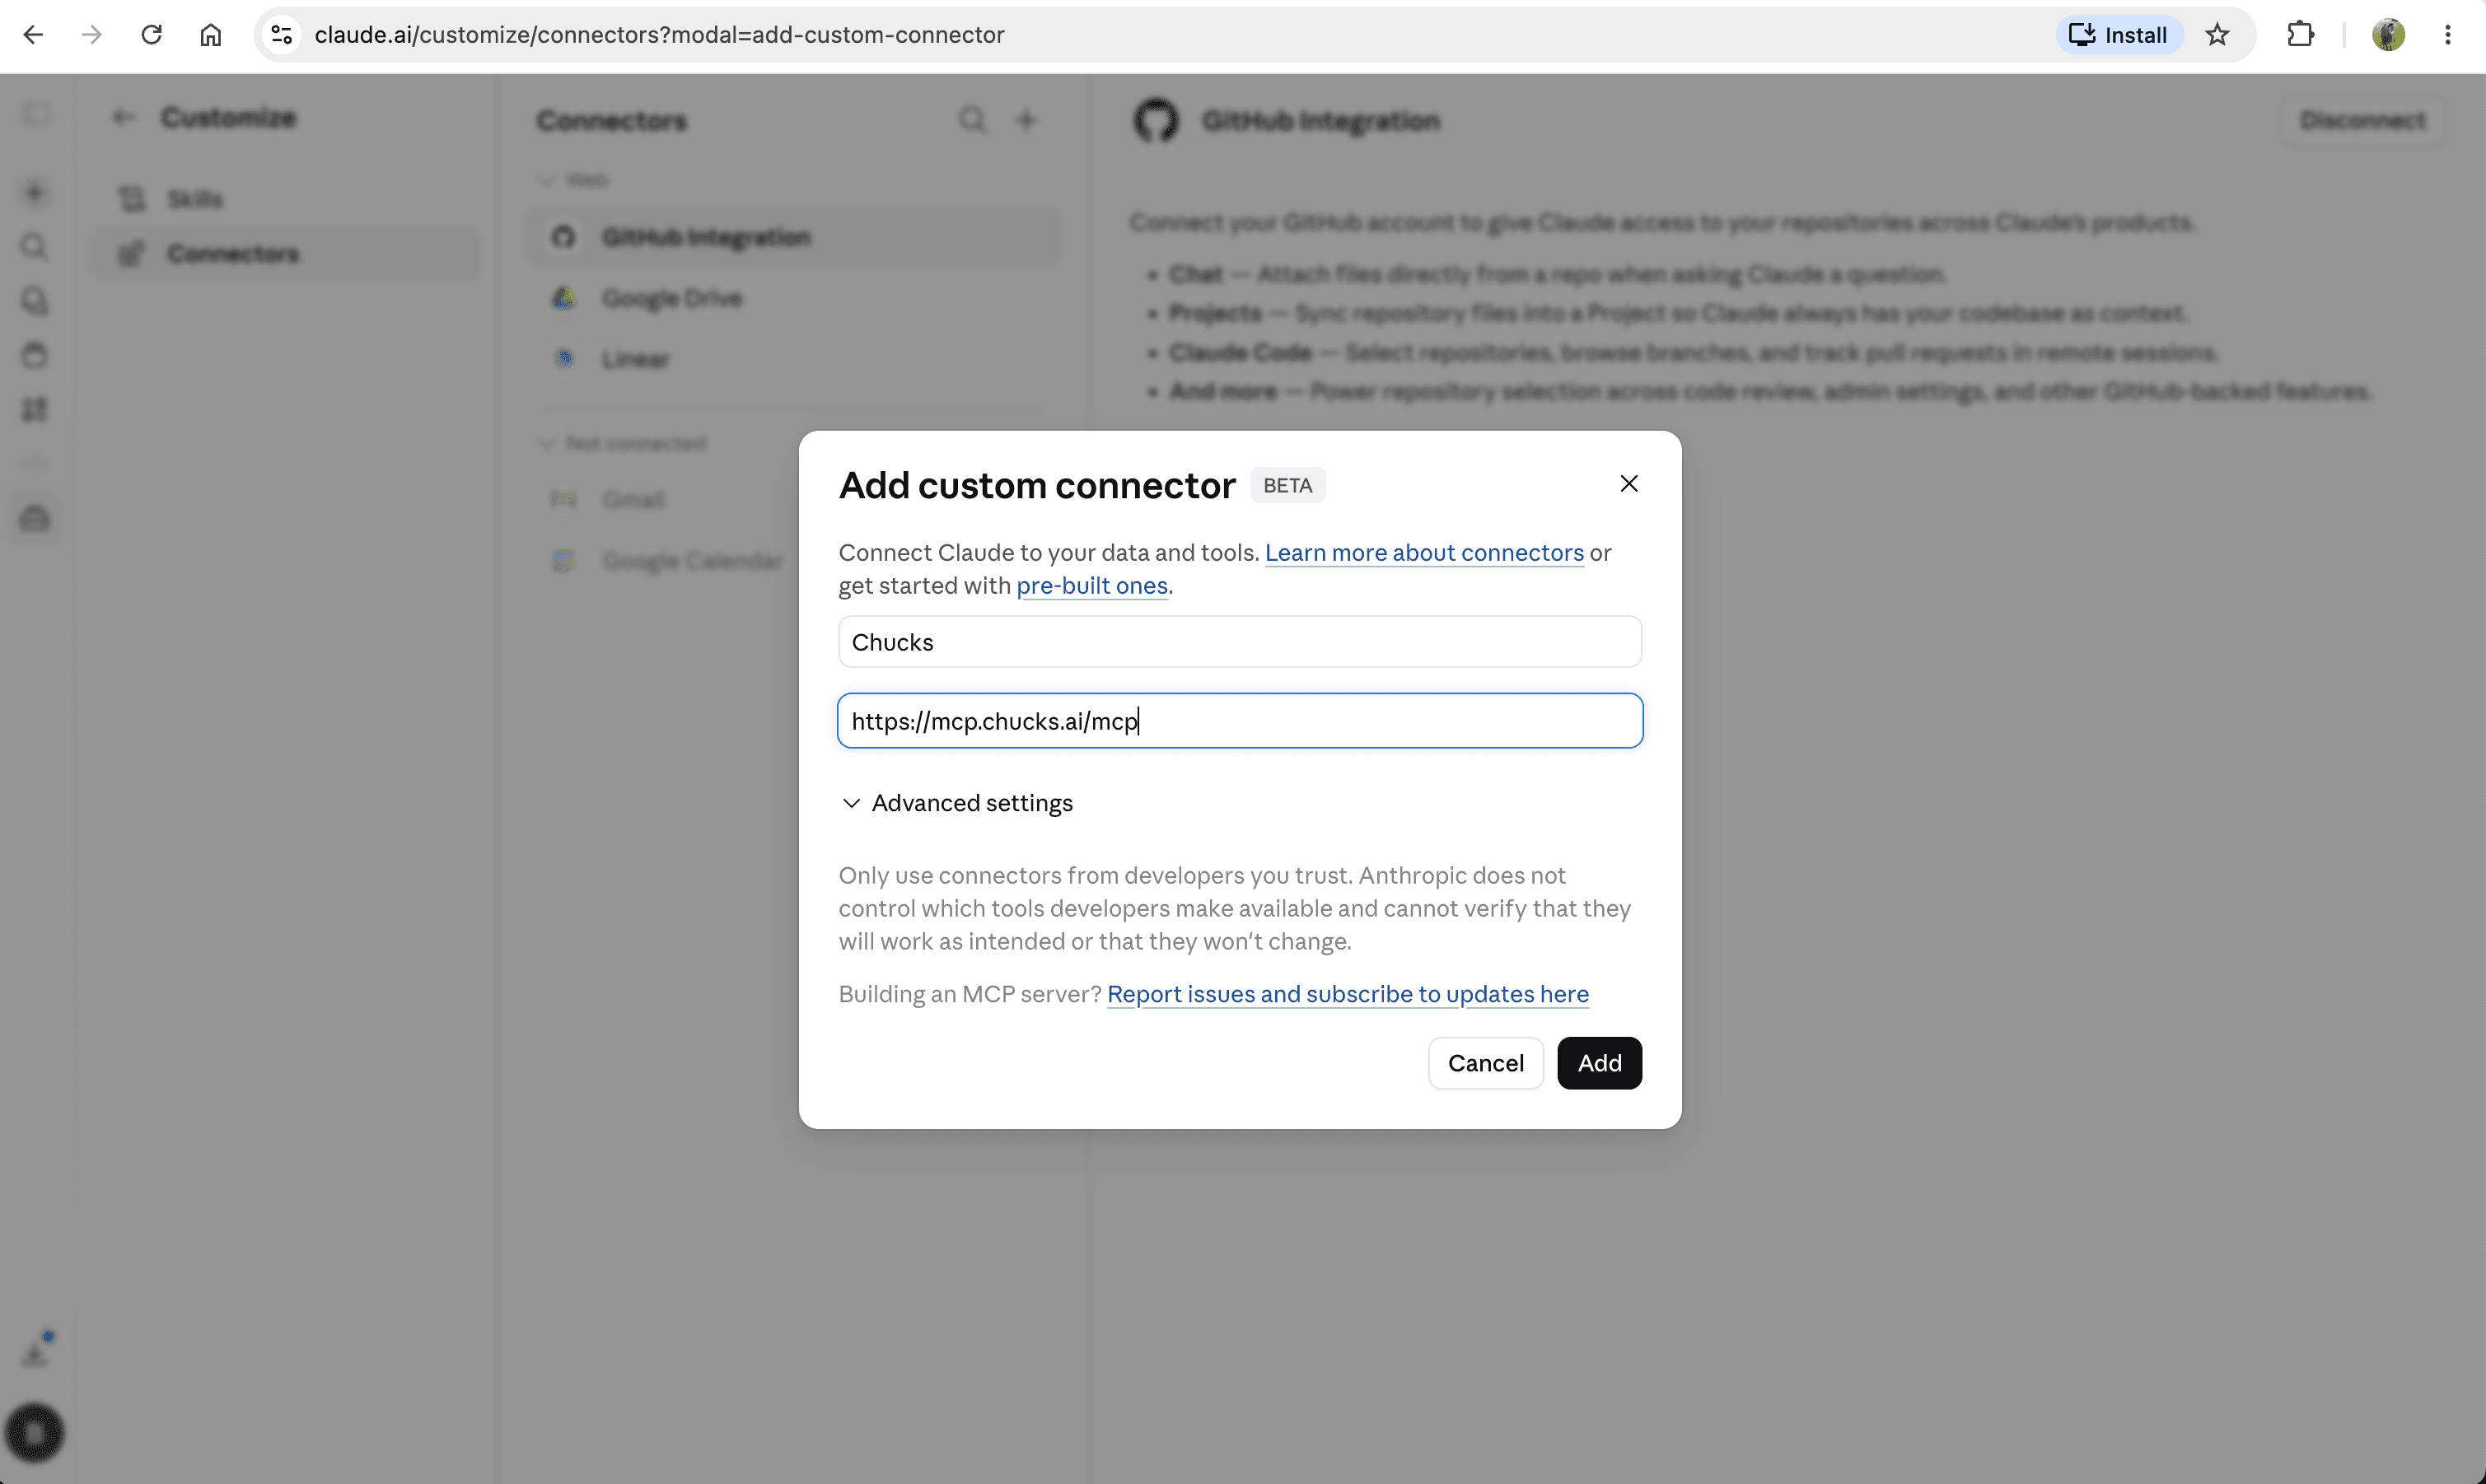Close the Add custom connector dialog
The width and height of the screenshot is (2486, 1484).
click(1628, 484)
